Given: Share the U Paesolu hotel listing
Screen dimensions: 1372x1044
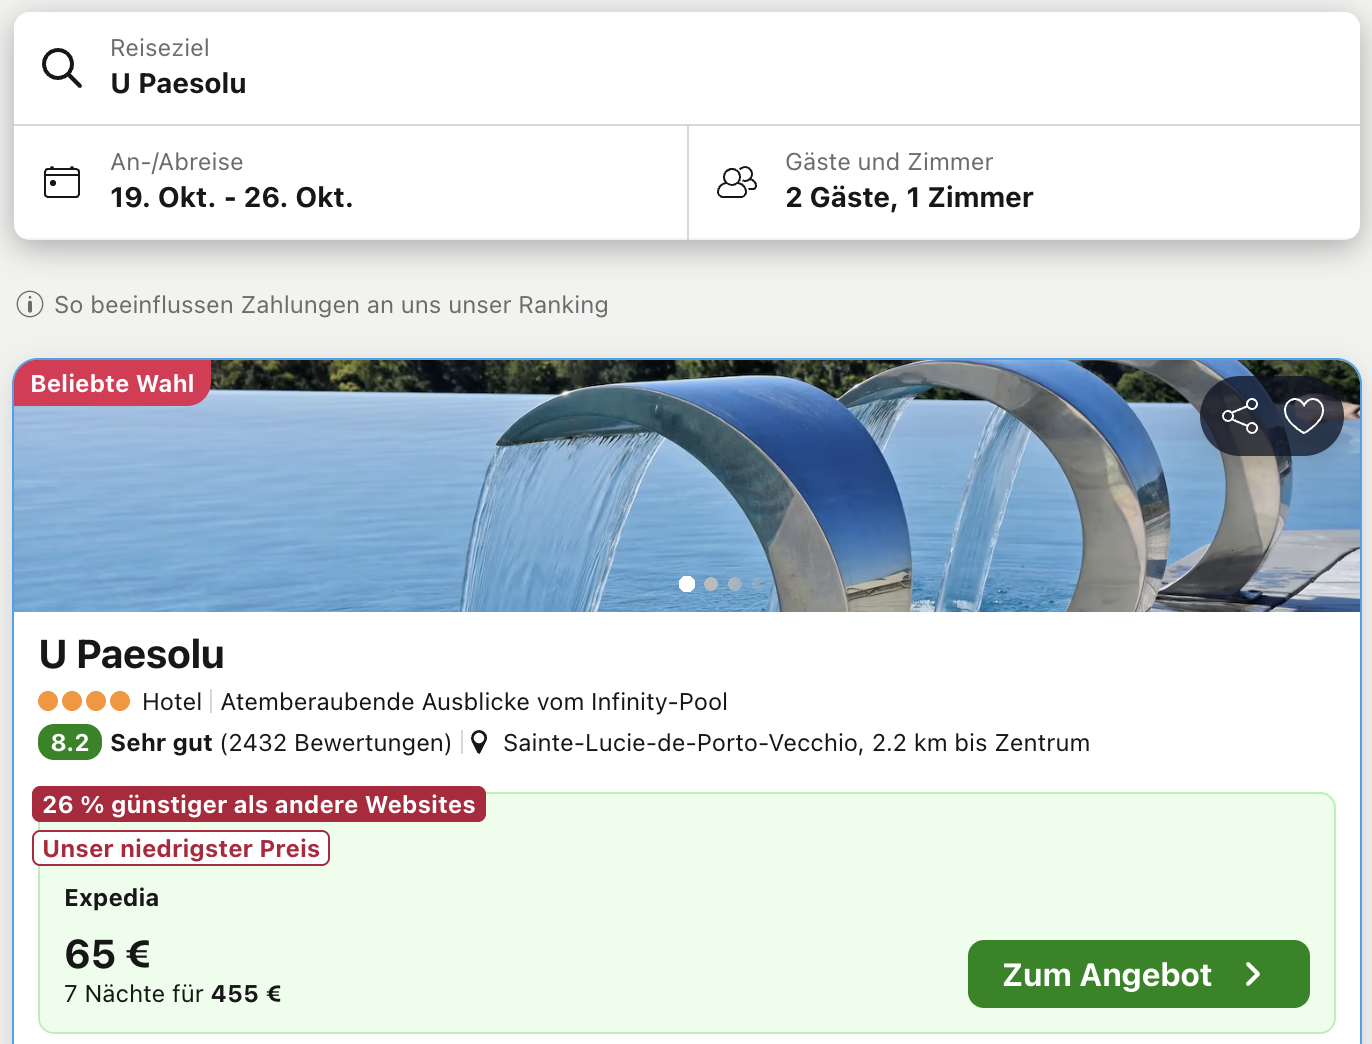Looking at the screenshot, I should tap(1240, 416).
